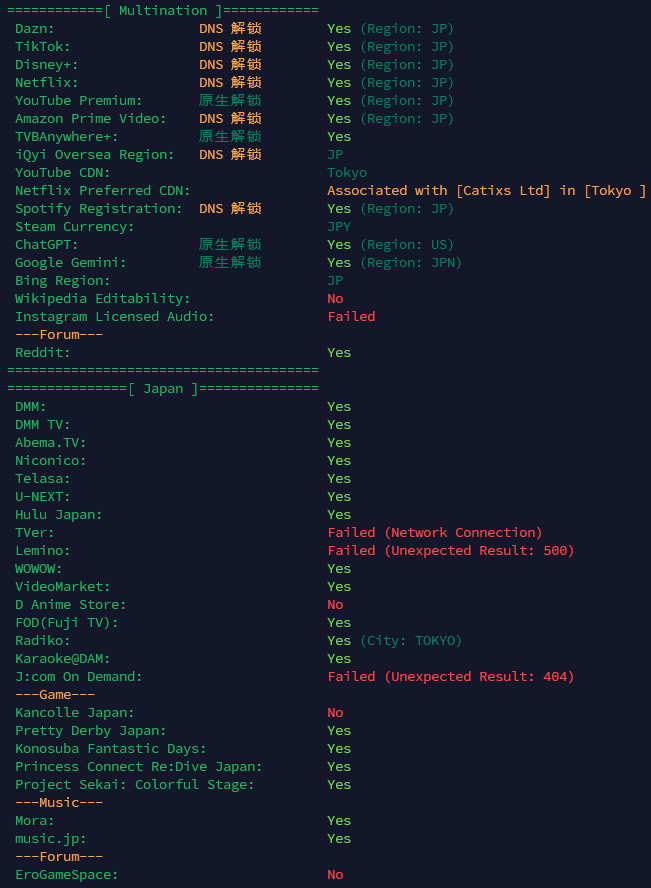Image resolution: width=651 pixels, height=888 pixels.
Task: Click the TikTok row label
Action: [43, 46]
